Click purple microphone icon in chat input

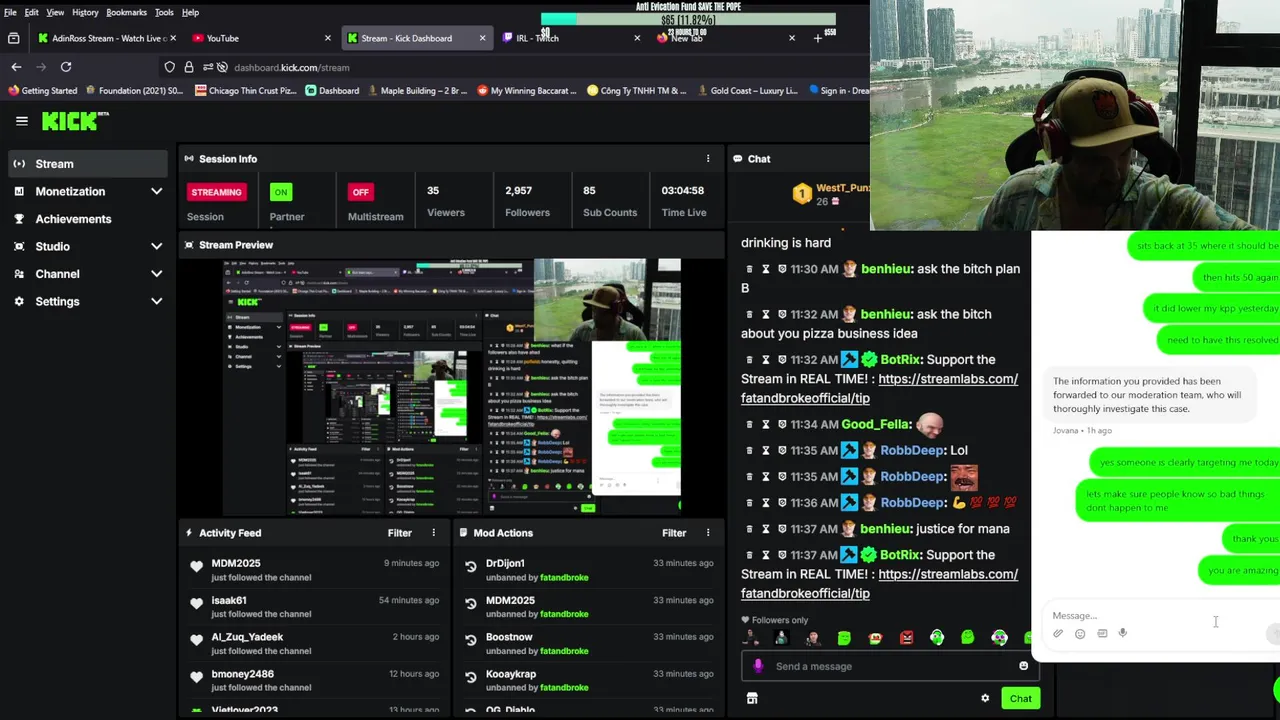click(758, 666)
